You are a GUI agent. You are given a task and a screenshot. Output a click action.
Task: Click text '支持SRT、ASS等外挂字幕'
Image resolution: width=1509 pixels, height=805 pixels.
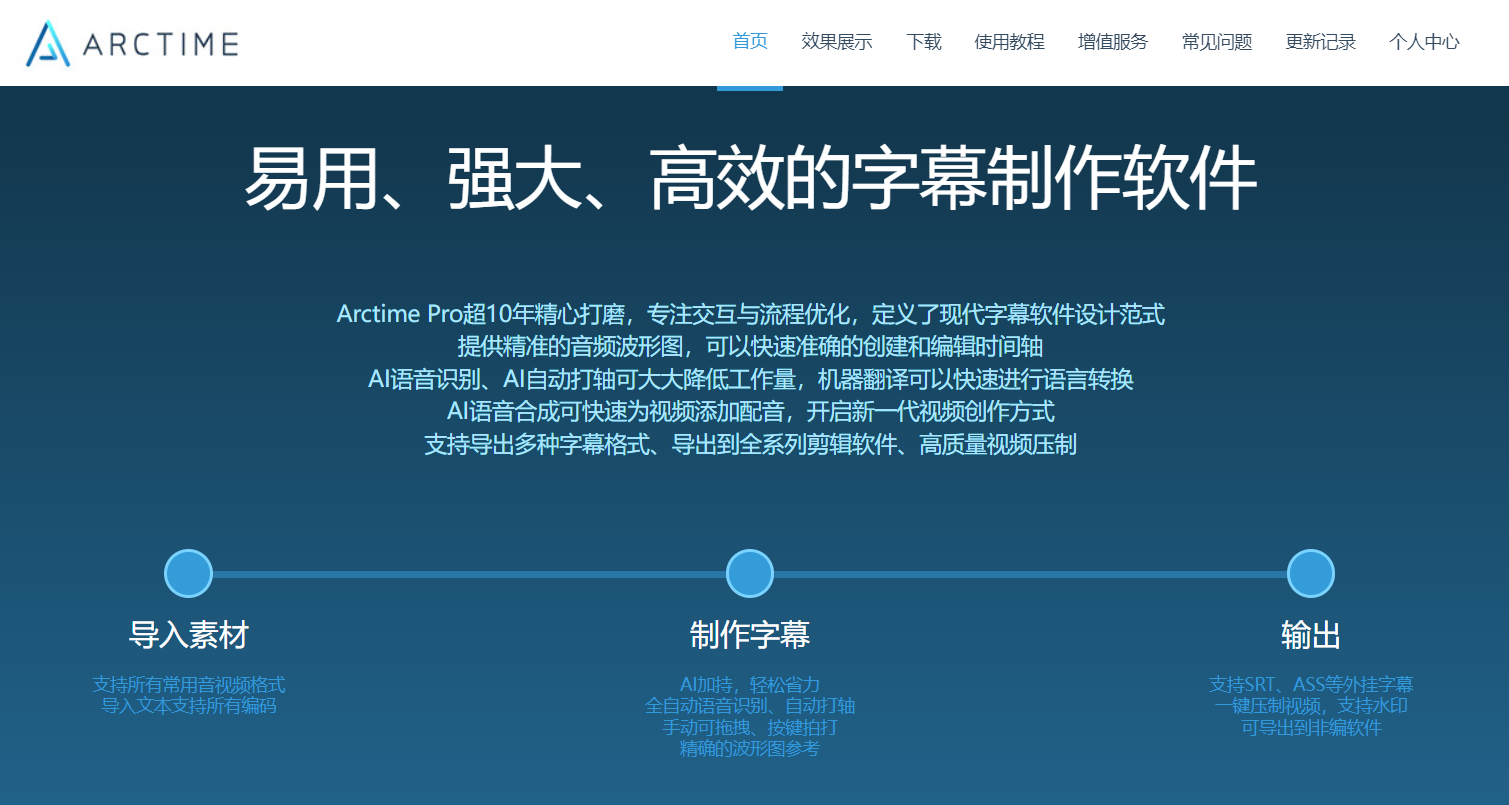1311,685
